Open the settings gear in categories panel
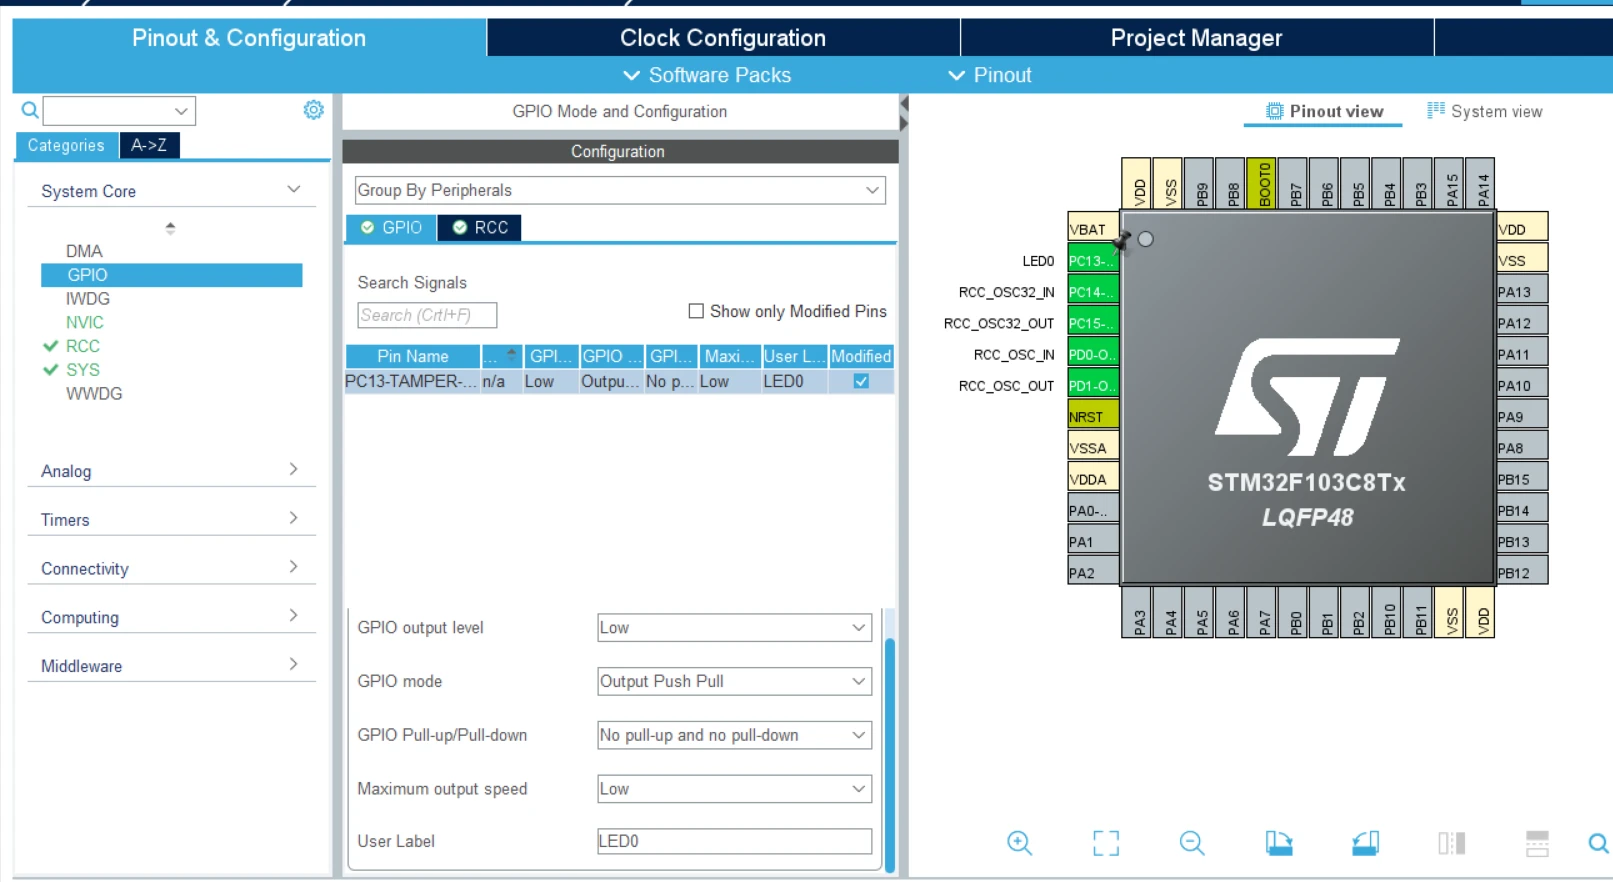 point(313,110)
